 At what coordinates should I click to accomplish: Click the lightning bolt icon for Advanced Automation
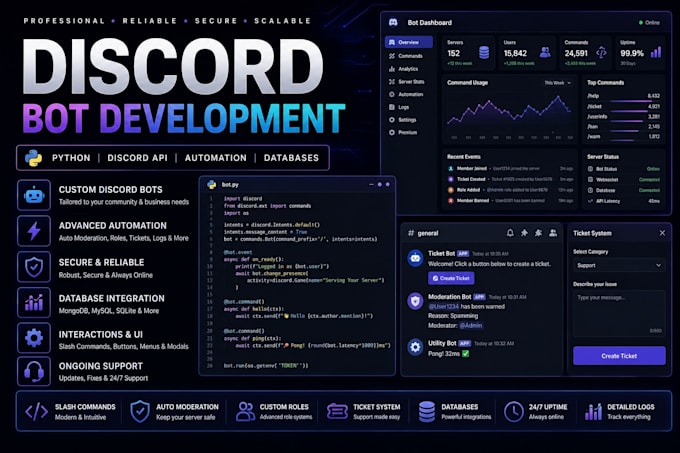[x=34, y=231]
